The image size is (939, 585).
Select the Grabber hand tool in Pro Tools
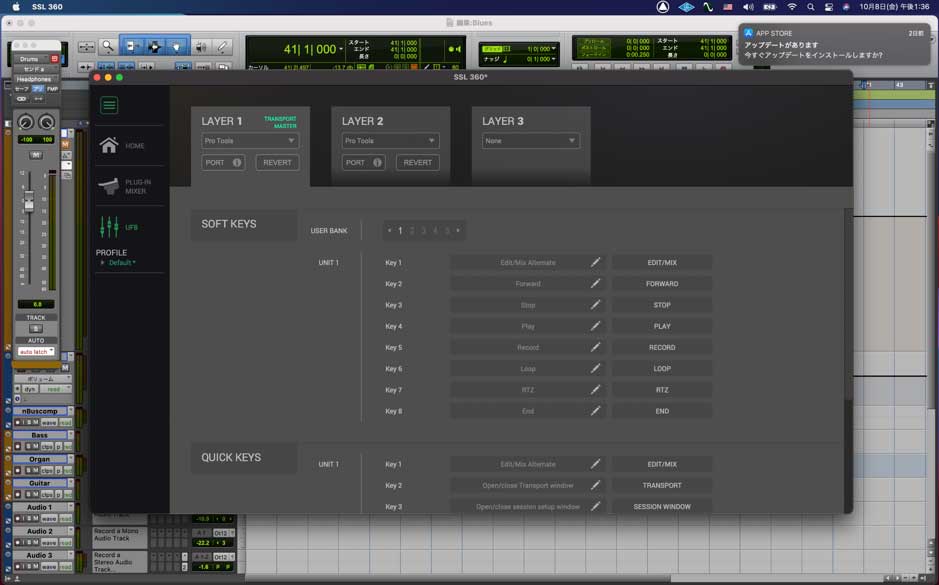(x=177, y=46)
